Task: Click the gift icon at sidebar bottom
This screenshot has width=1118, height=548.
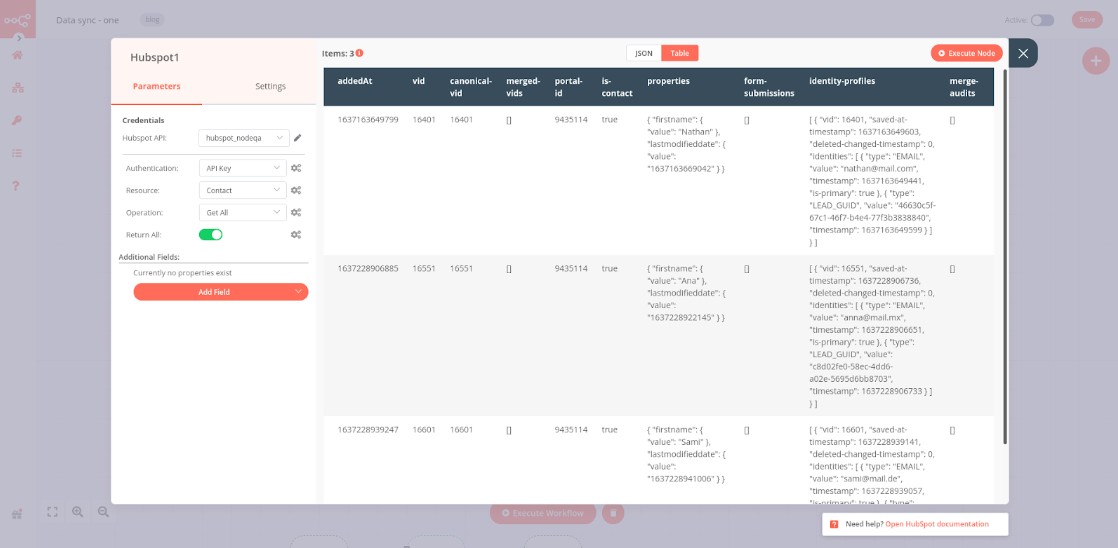Action: point(17,514)
